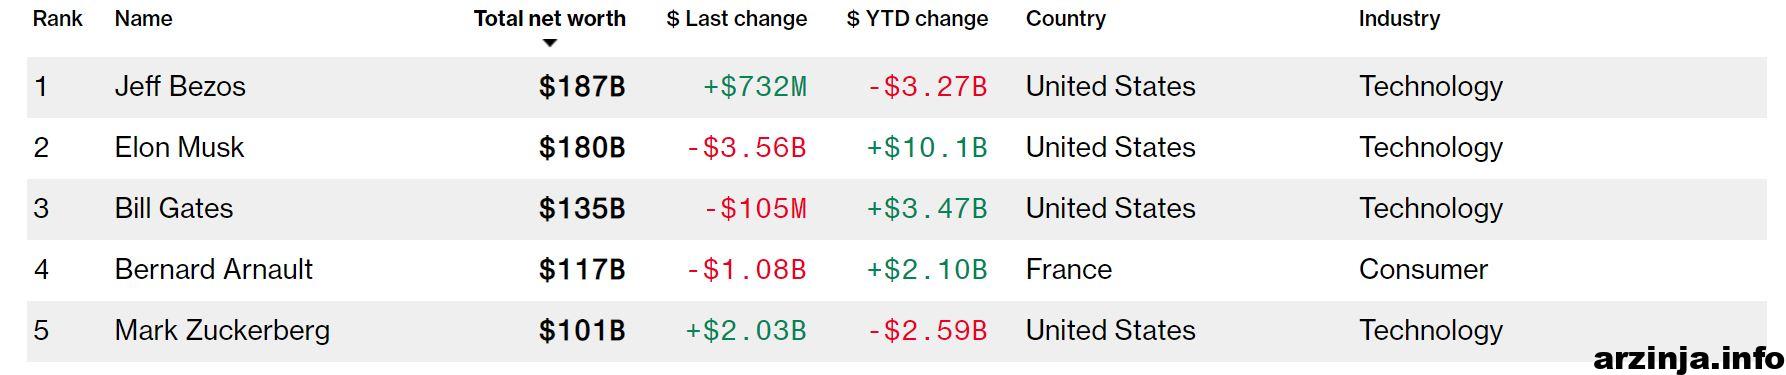Click the $ YTD change column header
1786x375 pixels.
coord(917,19)
